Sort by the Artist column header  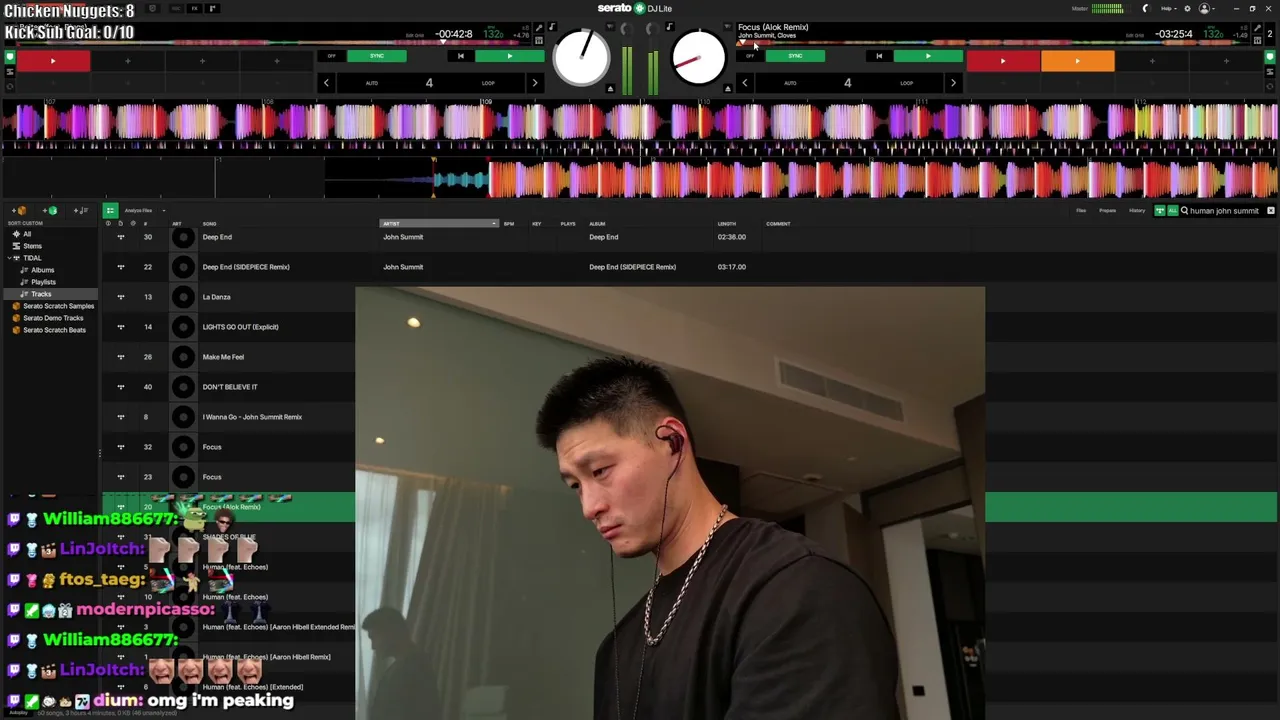coord(438,224)
